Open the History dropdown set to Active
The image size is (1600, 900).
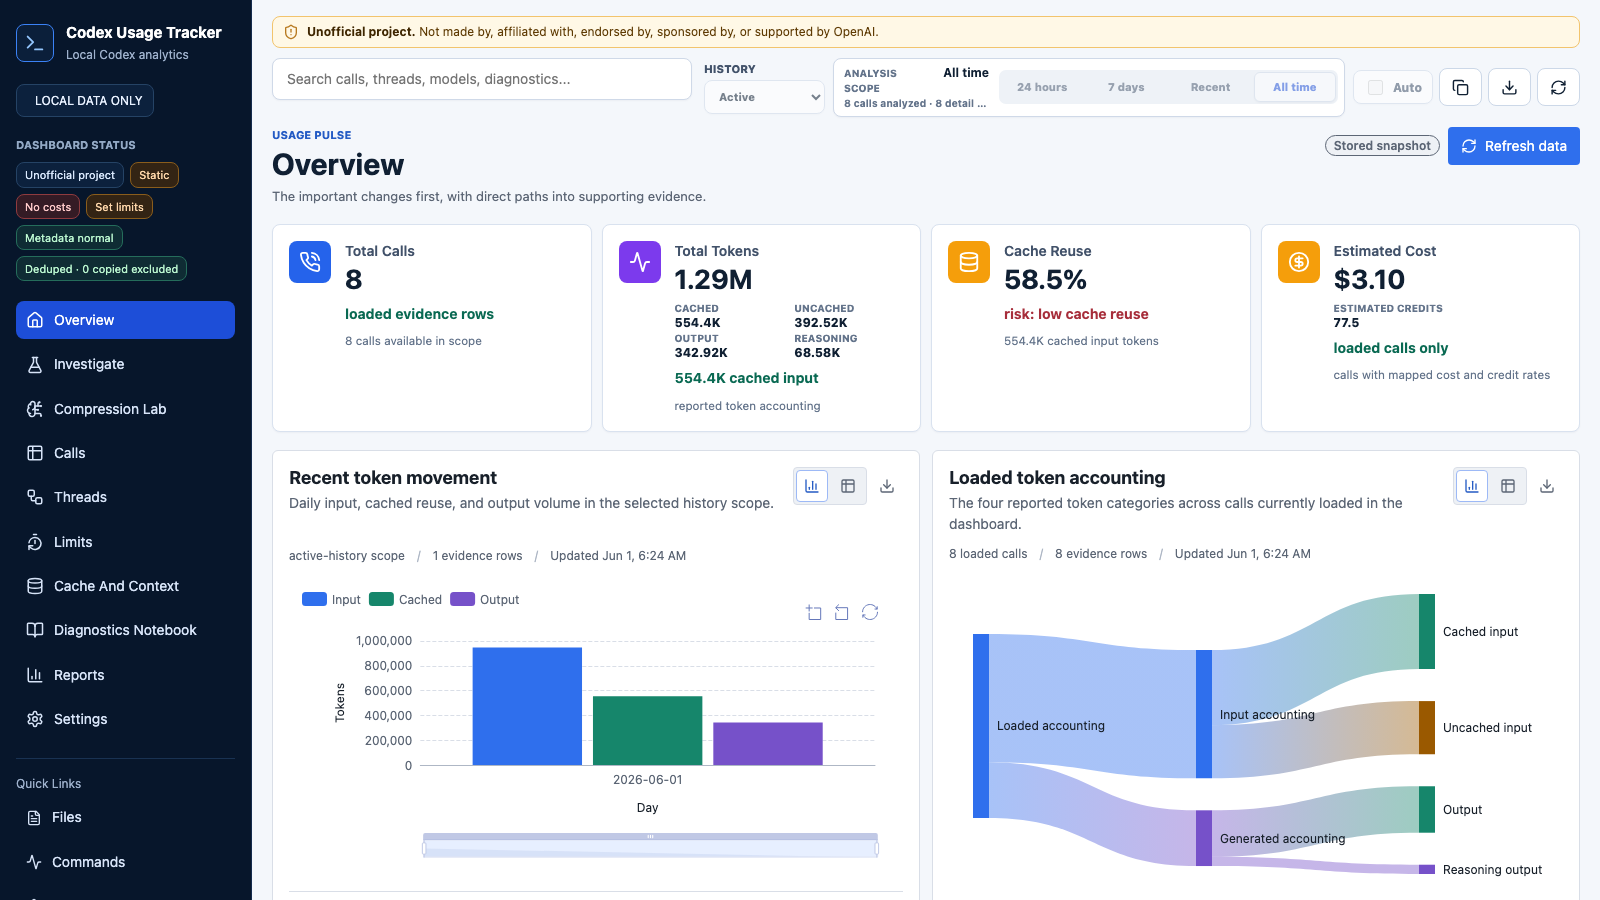[765, 97]
